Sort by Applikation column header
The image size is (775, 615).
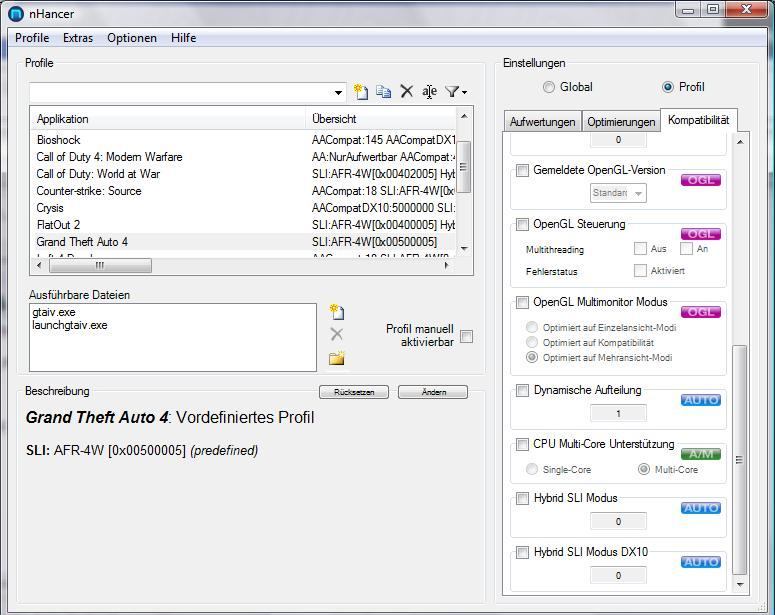tap(169, 119)
